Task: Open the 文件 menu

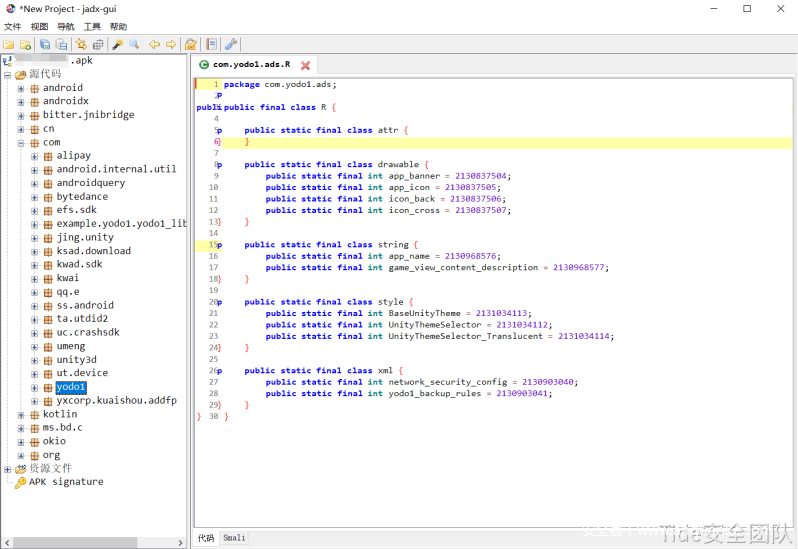Action: click(12, 26)
